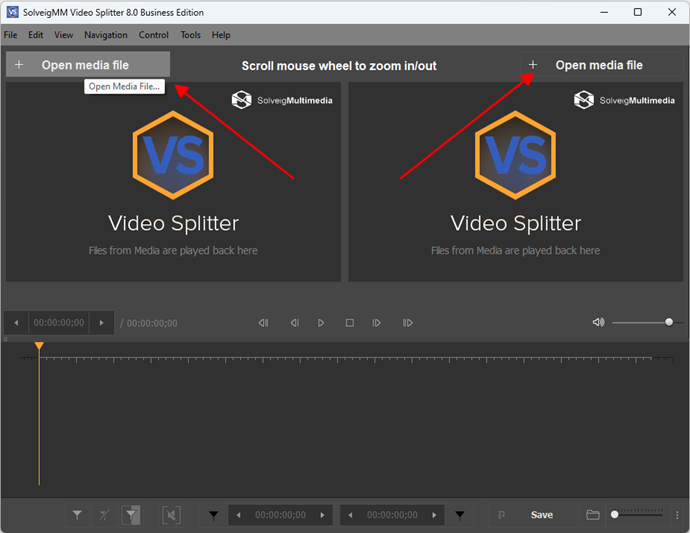This screenshot has width=690, height=533.
Task: Open the Edit menu
Action: [36, 35]
